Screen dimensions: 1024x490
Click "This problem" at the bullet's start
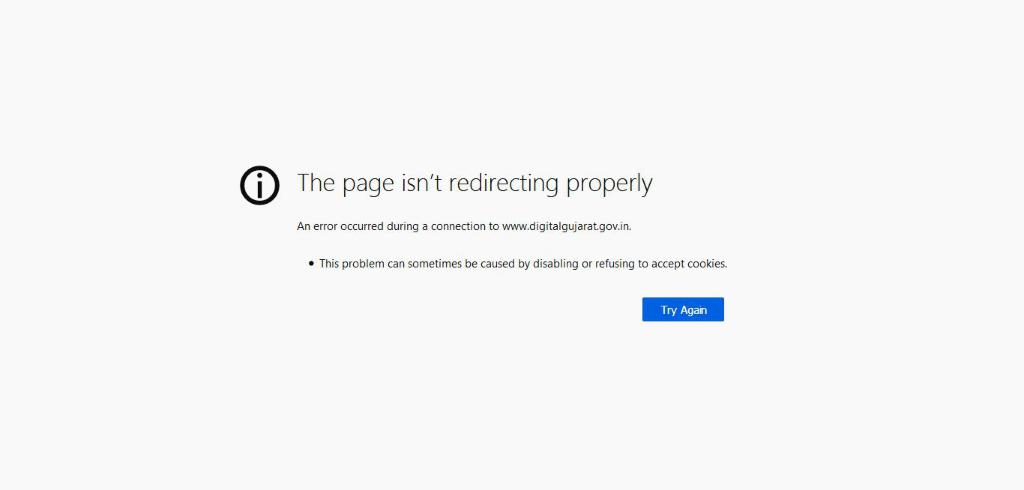347,264
